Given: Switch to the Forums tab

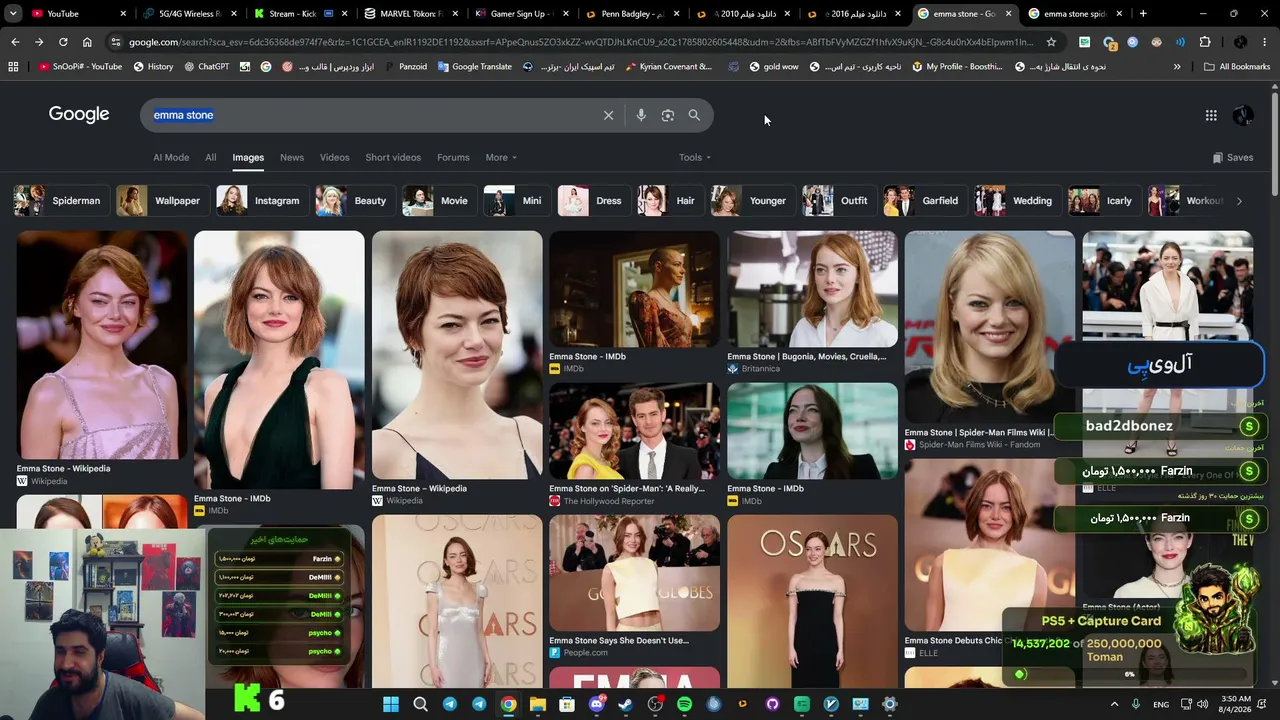Looking at the screenshot, I should click(453, 157).
